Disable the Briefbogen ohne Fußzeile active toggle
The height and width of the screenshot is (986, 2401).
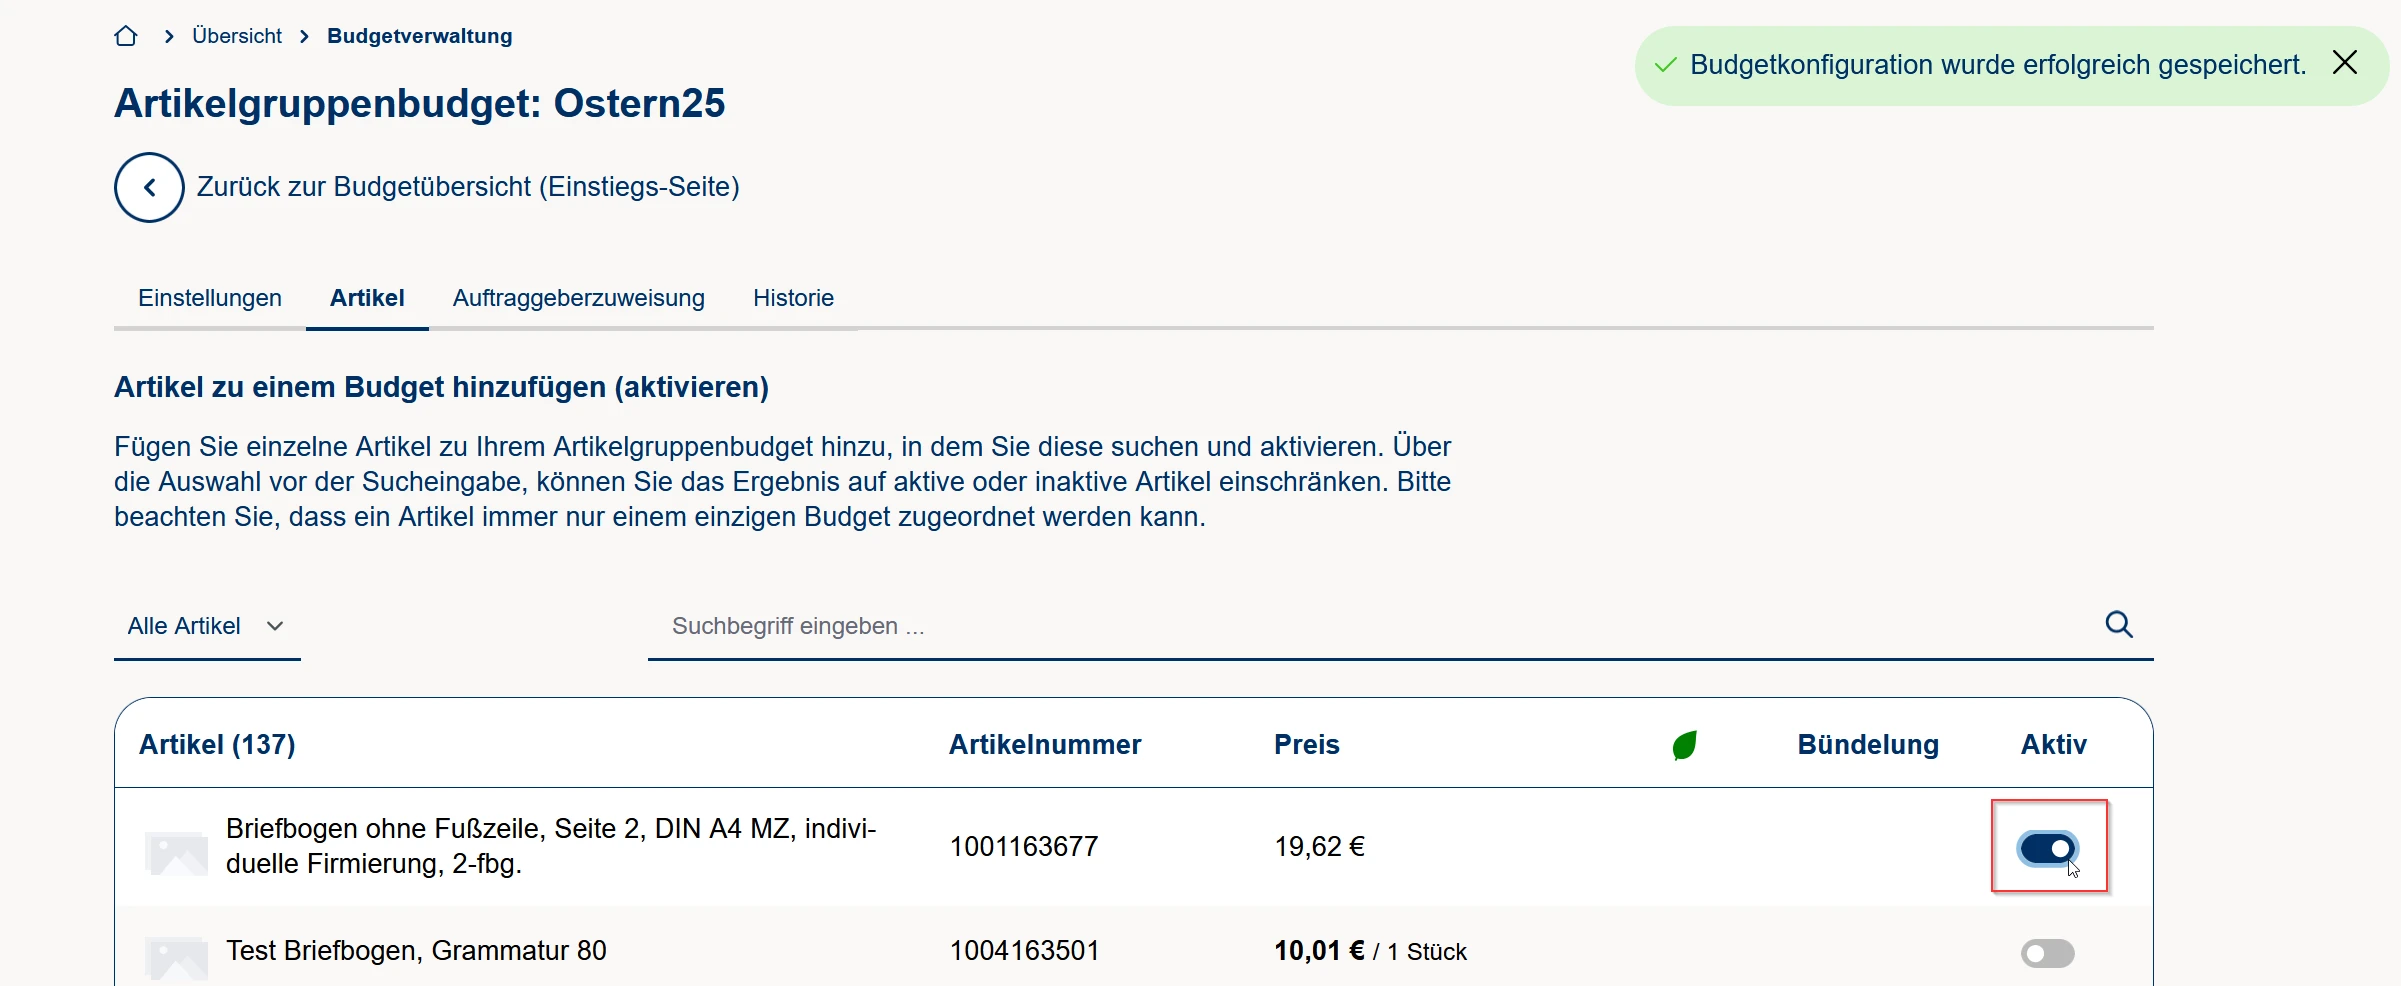(x=2048, y=848)
